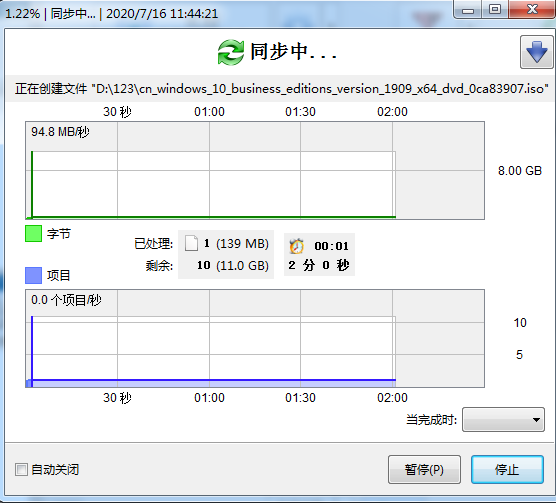
Task: Click the 暂停(P) button
Action: pyautogui.click(x=424, y=470)
